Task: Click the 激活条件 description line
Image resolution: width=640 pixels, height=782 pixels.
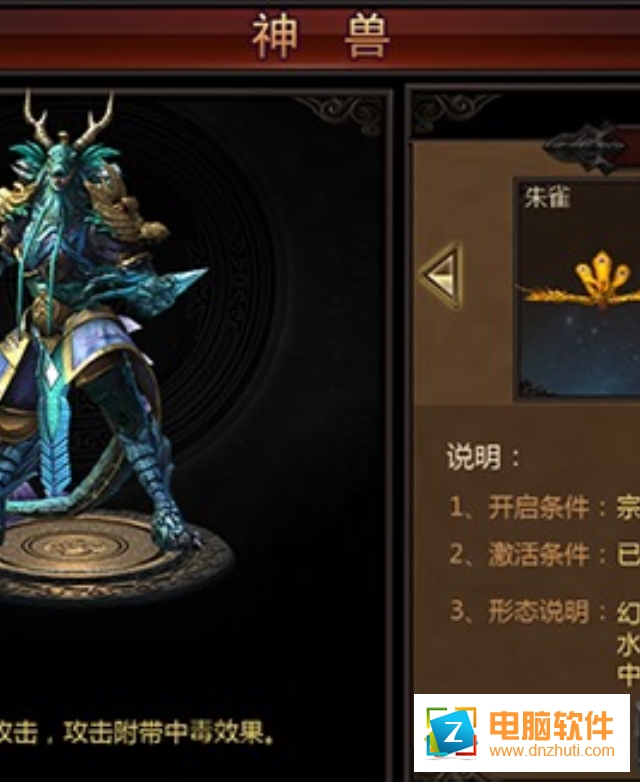Action: point(544,555)
